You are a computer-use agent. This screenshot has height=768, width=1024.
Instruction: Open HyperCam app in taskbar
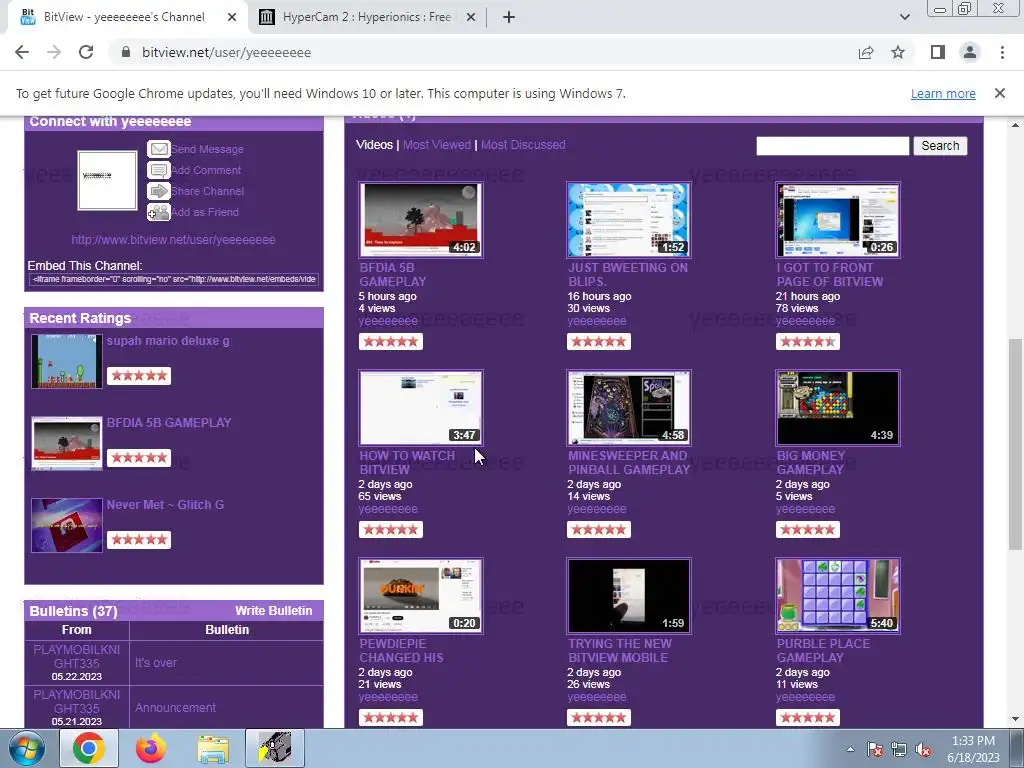click(275, 748)
